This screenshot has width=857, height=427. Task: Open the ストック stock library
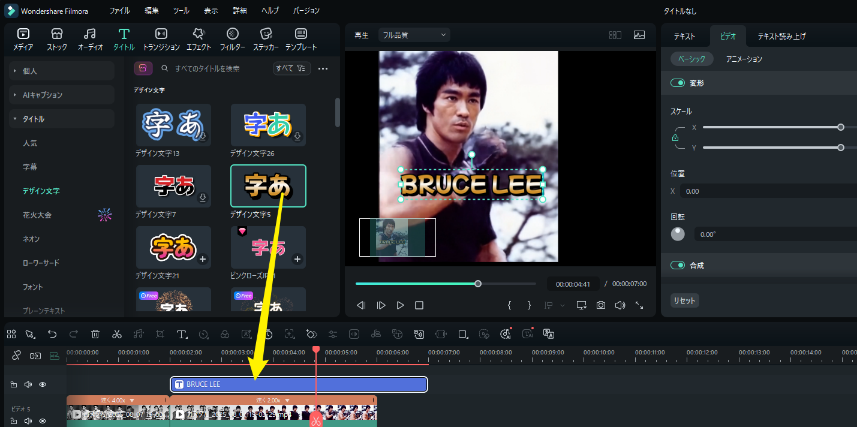point(57,39)
